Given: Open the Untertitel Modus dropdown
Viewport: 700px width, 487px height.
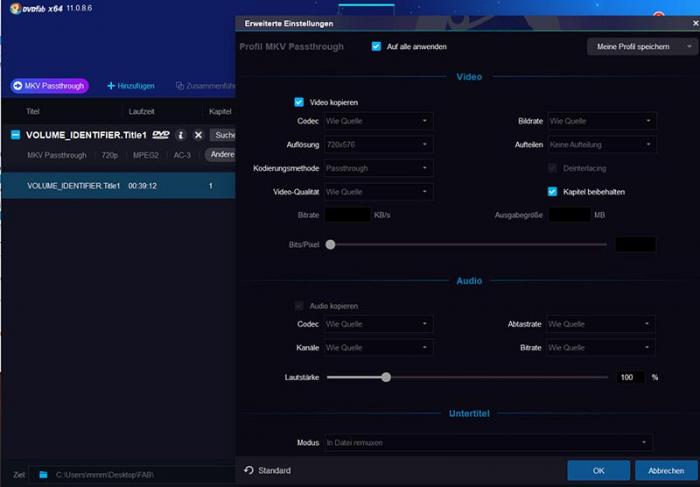Looking at the screenshot, I should [x=487, y=442].
